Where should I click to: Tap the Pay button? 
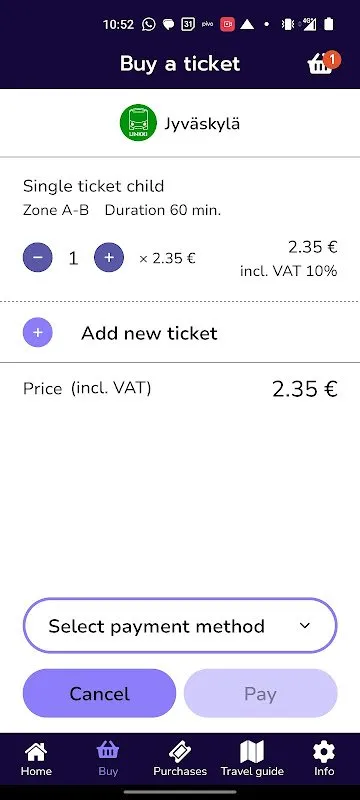pyautogui.click(x=261, y=693)
